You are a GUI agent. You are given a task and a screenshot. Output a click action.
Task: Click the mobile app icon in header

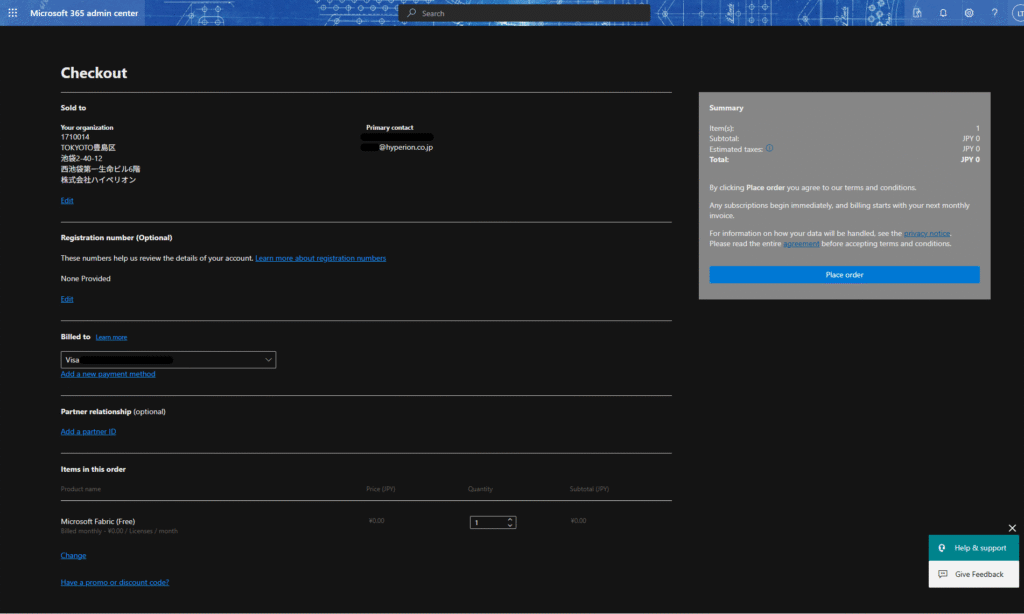click(x=917, y=13)
